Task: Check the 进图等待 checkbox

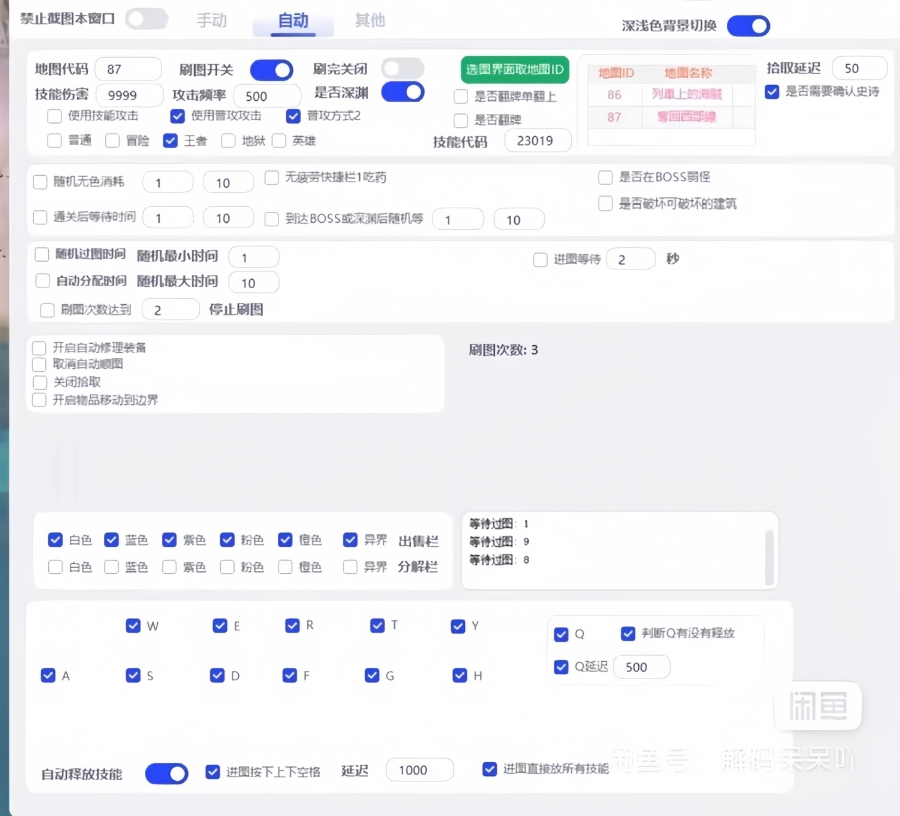Action: point(540,260)
